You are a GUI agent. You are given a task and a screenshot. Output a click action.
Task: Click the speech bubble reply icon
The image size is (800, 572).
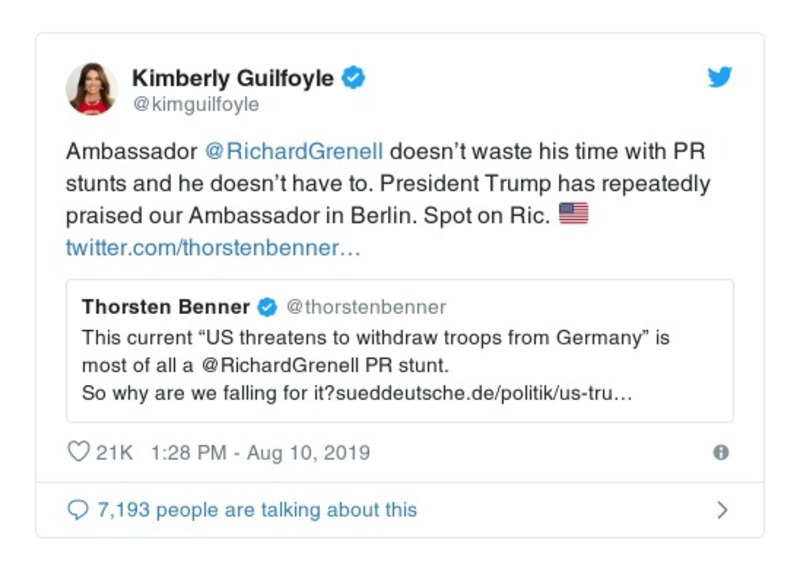tap(78, 510)
